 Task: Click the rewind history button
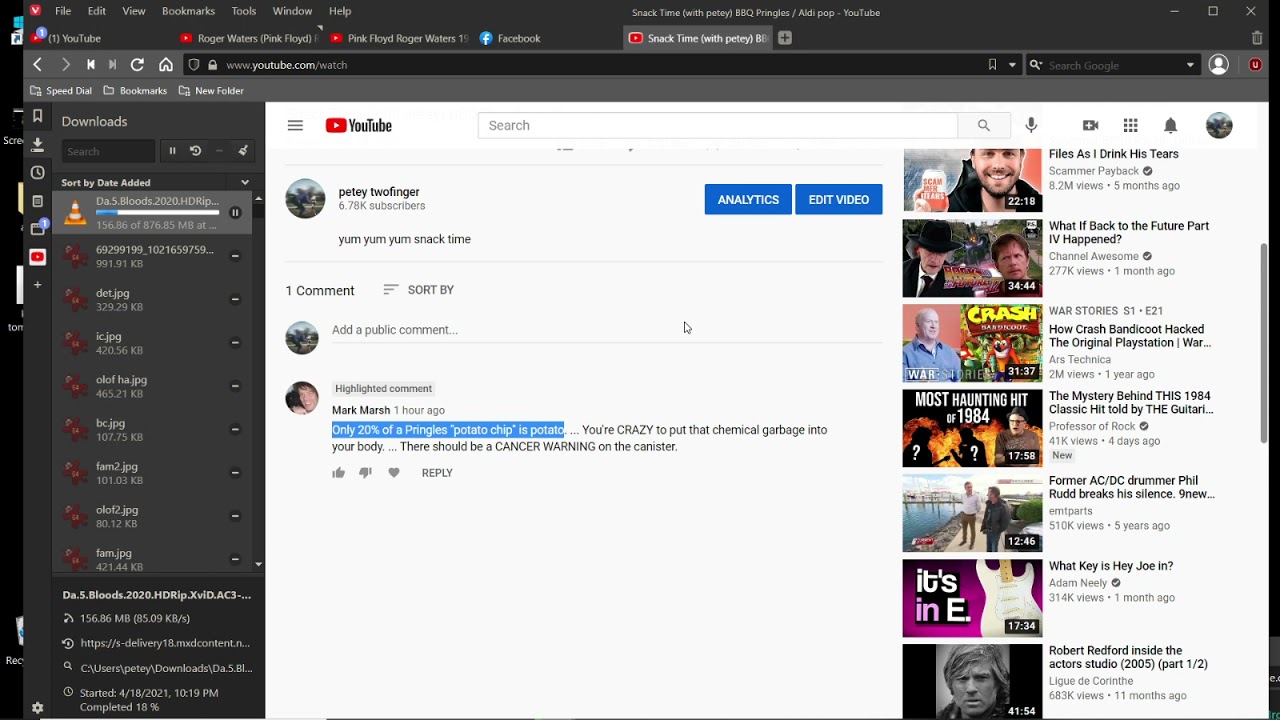click(90, 65)
